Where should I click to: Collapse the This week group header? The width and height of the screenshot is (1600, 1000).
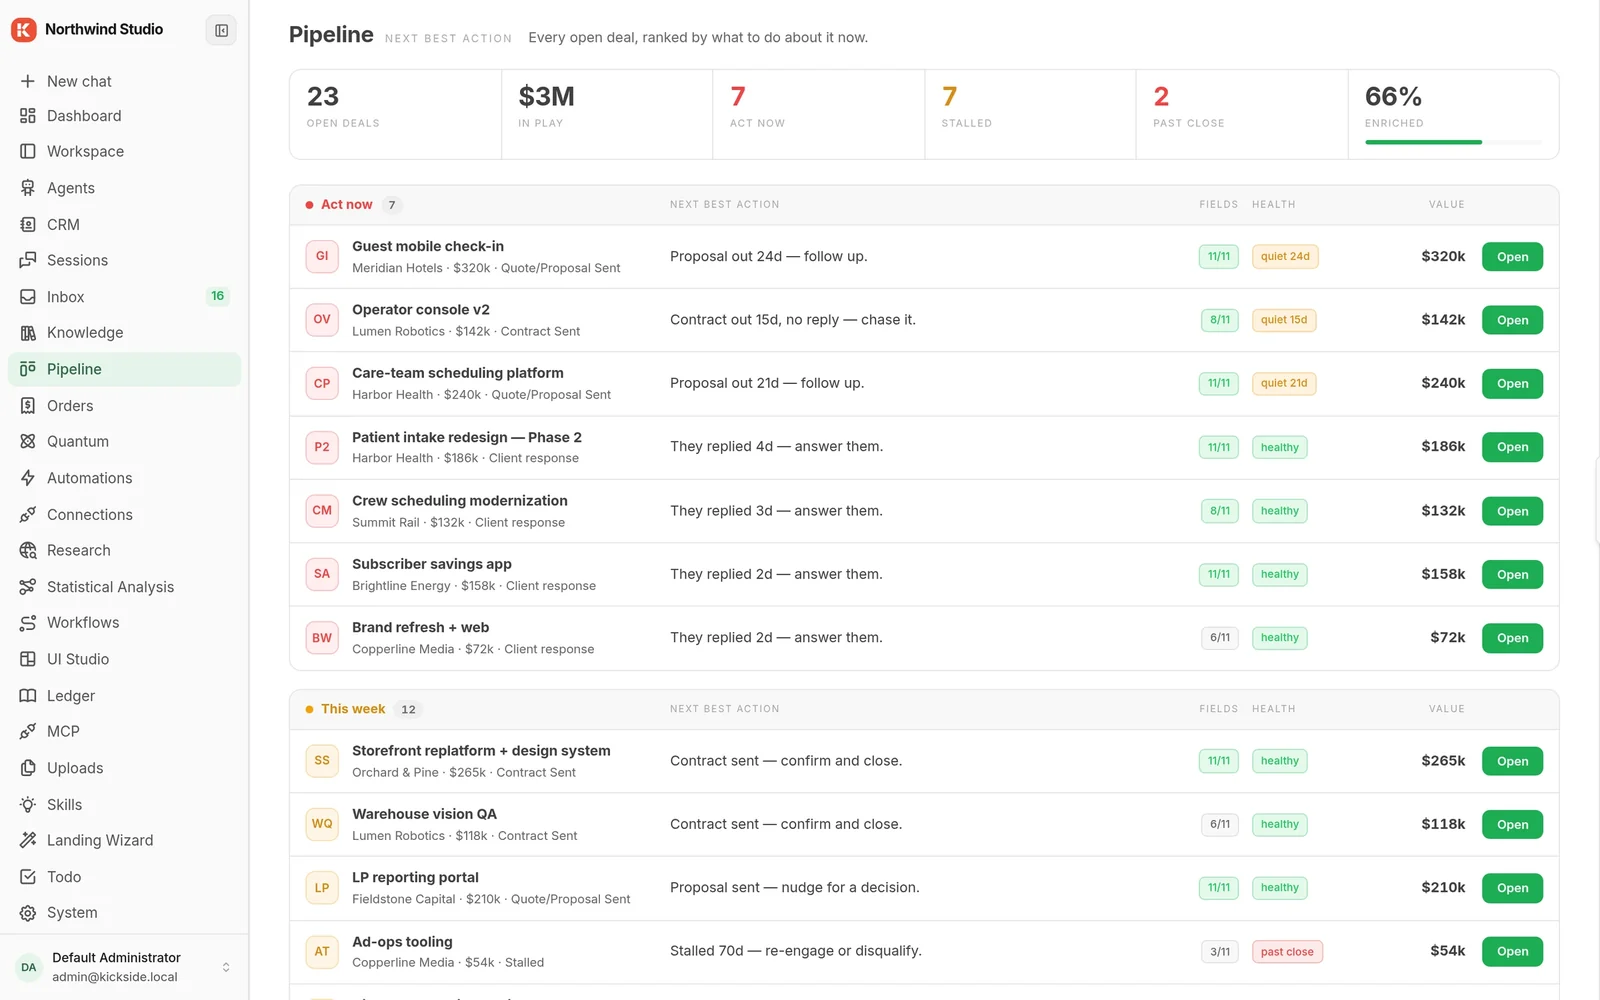click(x=924, y=709)
